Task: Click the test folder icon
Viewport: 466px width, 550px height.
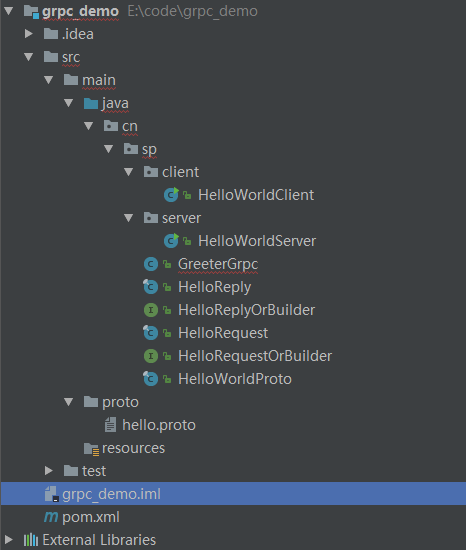Action: pyautogui.click(x=71, y=471)
